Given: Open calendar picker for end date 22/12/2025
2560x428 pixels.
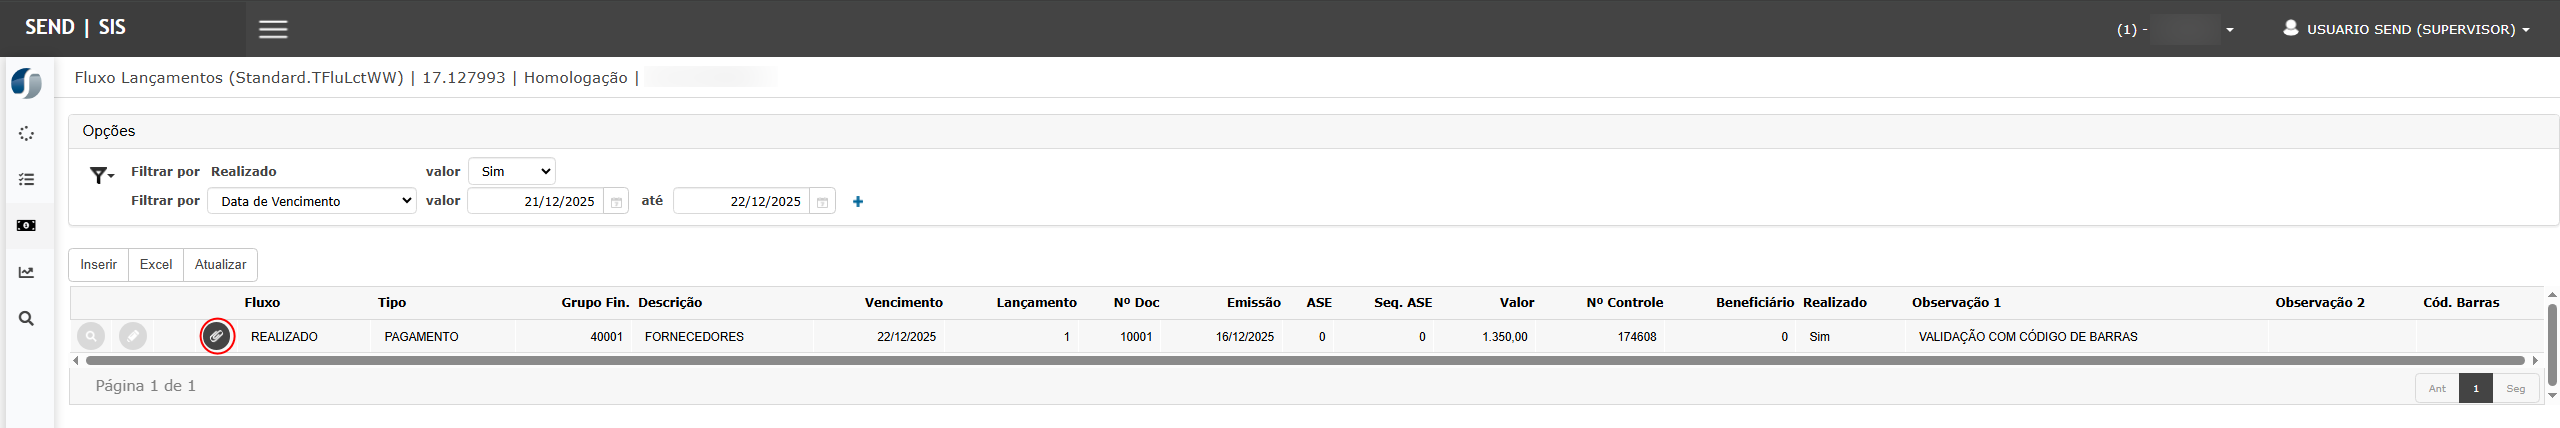Looking at the screenshot, I should 822,202.
